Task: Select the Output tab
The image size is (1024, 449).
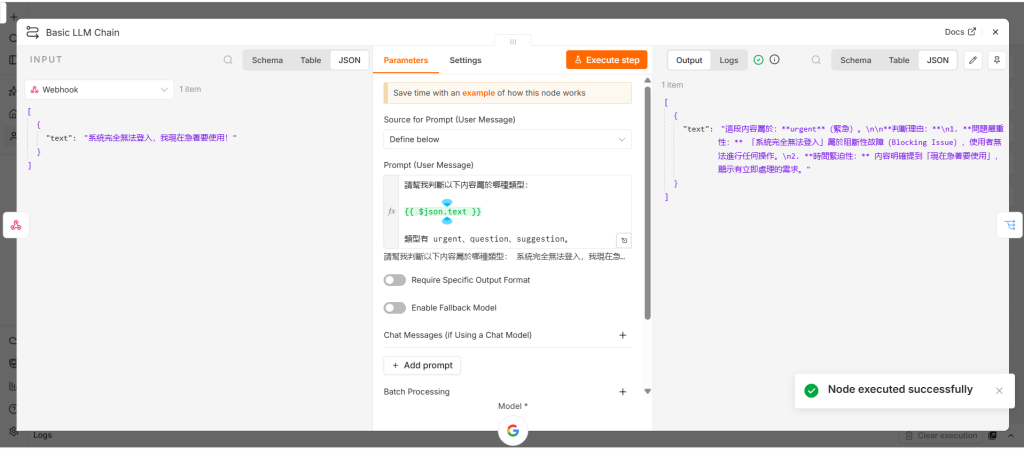Action: (x=688, y=60)
